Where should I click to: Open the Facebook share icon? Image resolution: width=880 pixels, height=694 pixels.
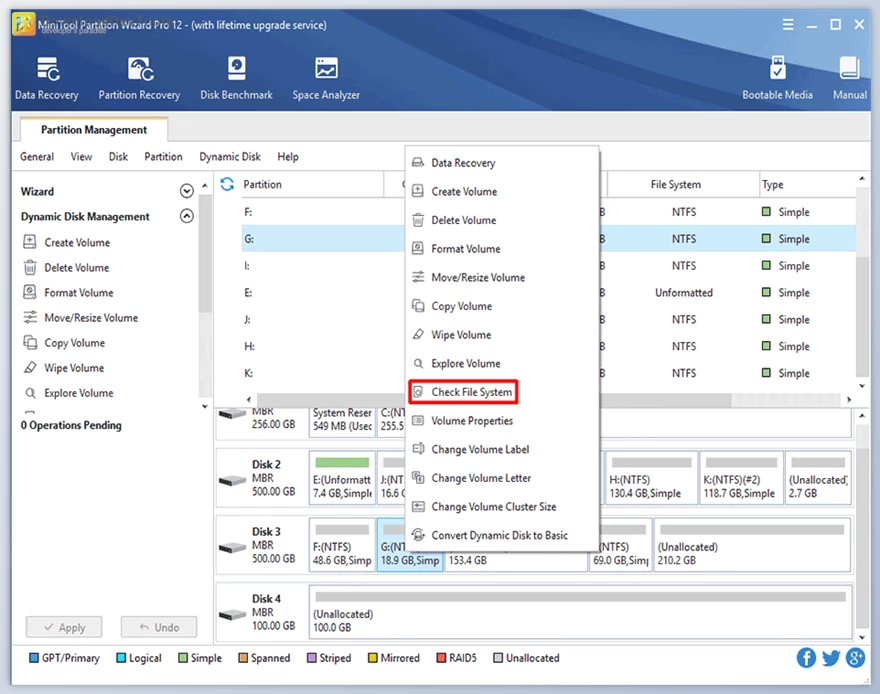click(806, 658)
